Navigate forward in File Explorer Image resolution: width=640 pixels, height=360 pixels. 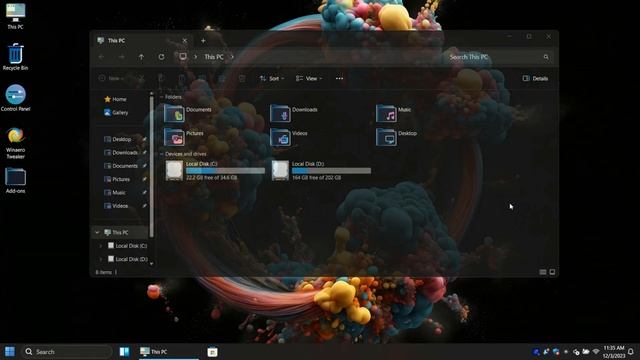(122, 57)
